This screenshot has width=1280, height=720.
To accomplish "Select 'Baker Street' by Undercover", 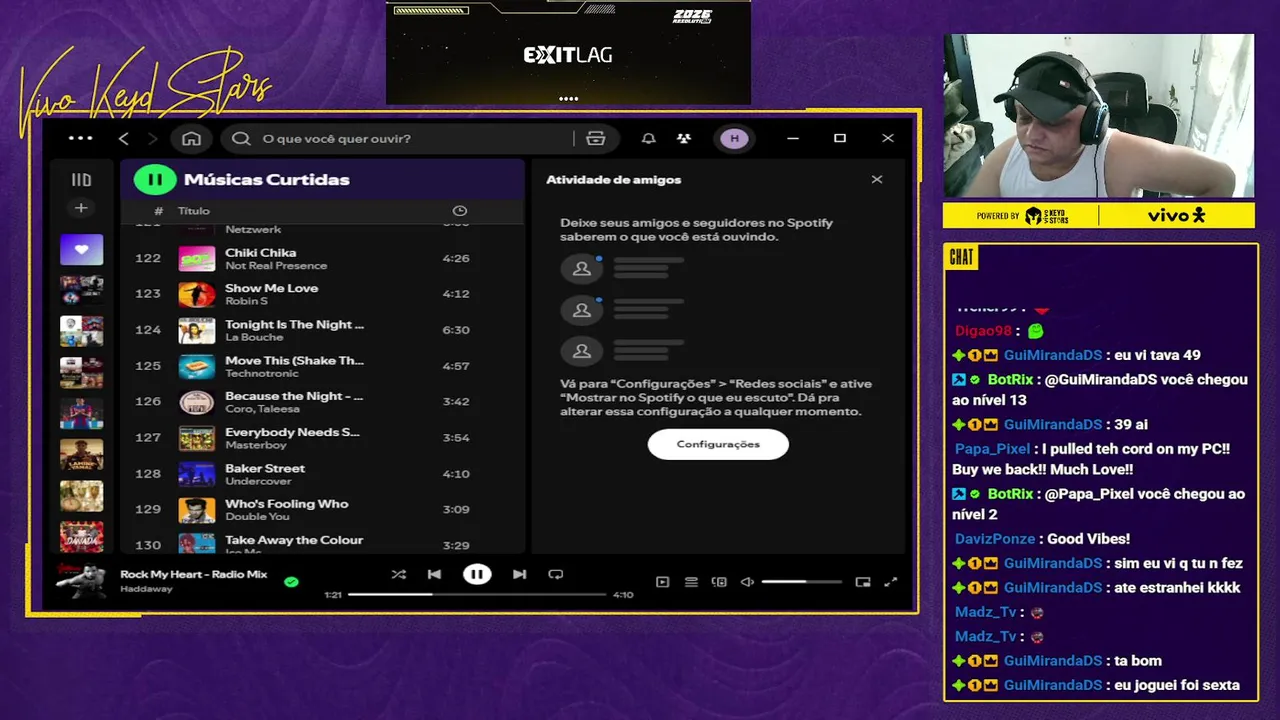I will (322, 474).
